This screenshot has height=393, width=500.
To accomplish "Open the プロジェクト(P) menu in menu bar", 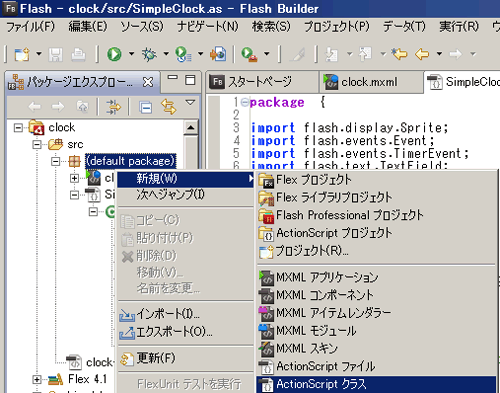I will [x=337, y=27].
